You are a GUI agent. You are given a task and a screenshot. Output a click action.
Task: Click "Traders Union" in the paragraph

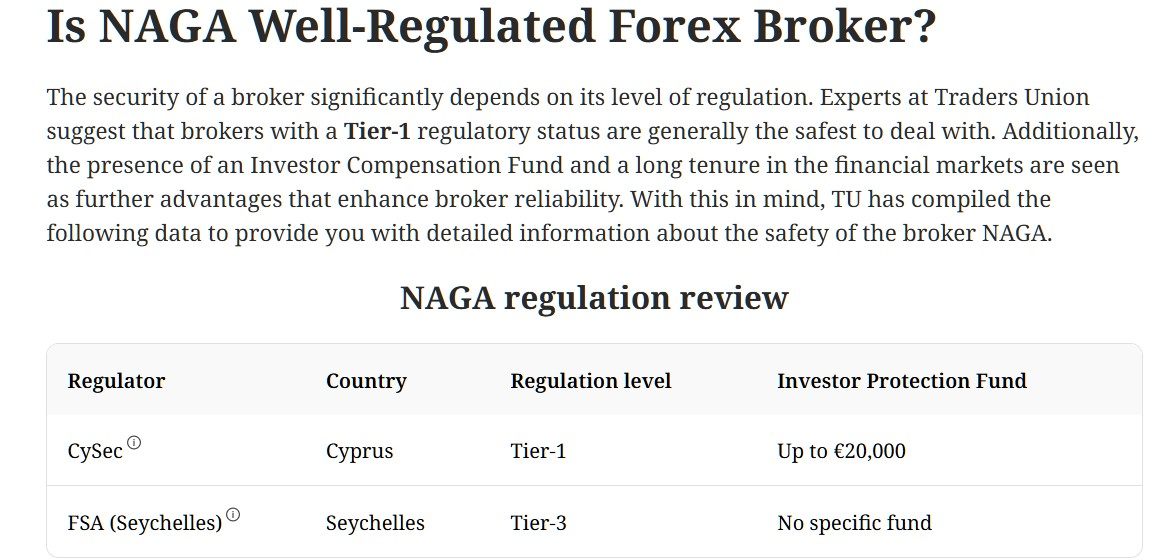(x=1011, y=97)
